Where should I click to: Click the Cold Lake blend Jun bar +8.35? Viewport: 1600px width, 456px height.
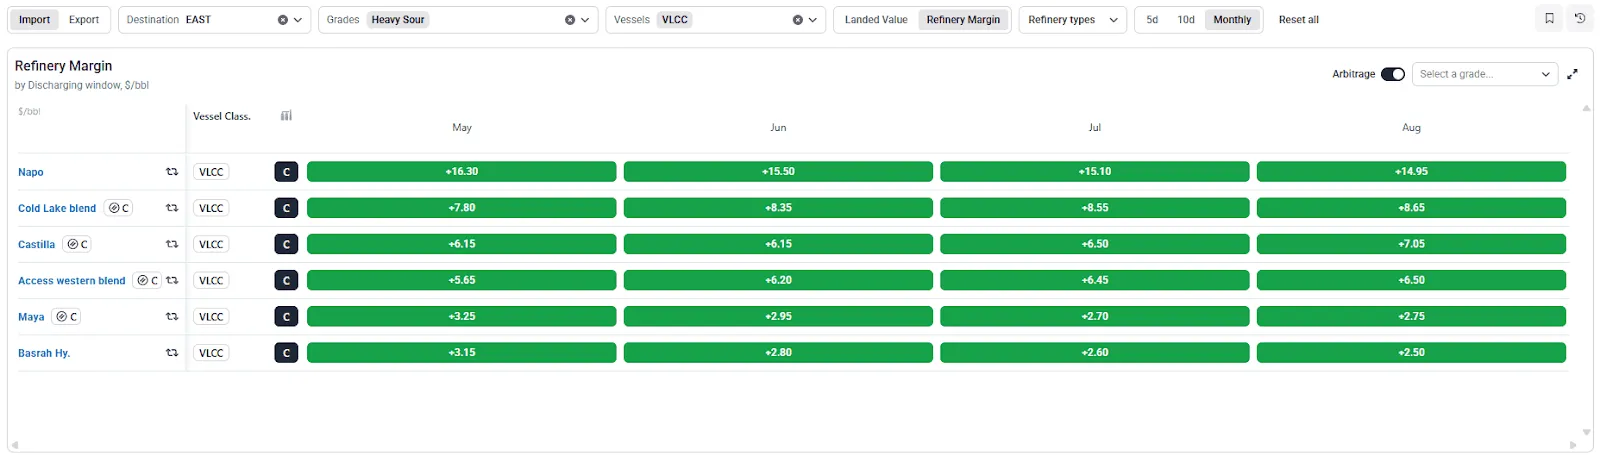click(x=778, y=208)
